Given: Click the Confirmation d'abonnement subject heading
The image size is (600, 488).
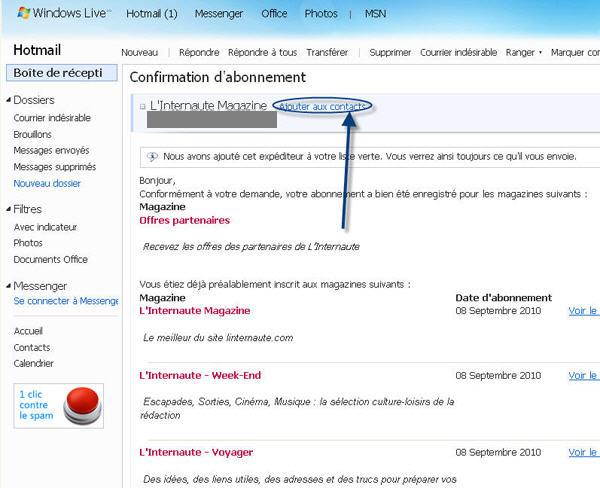Looking at the screenshot, I should pos(218,77).
